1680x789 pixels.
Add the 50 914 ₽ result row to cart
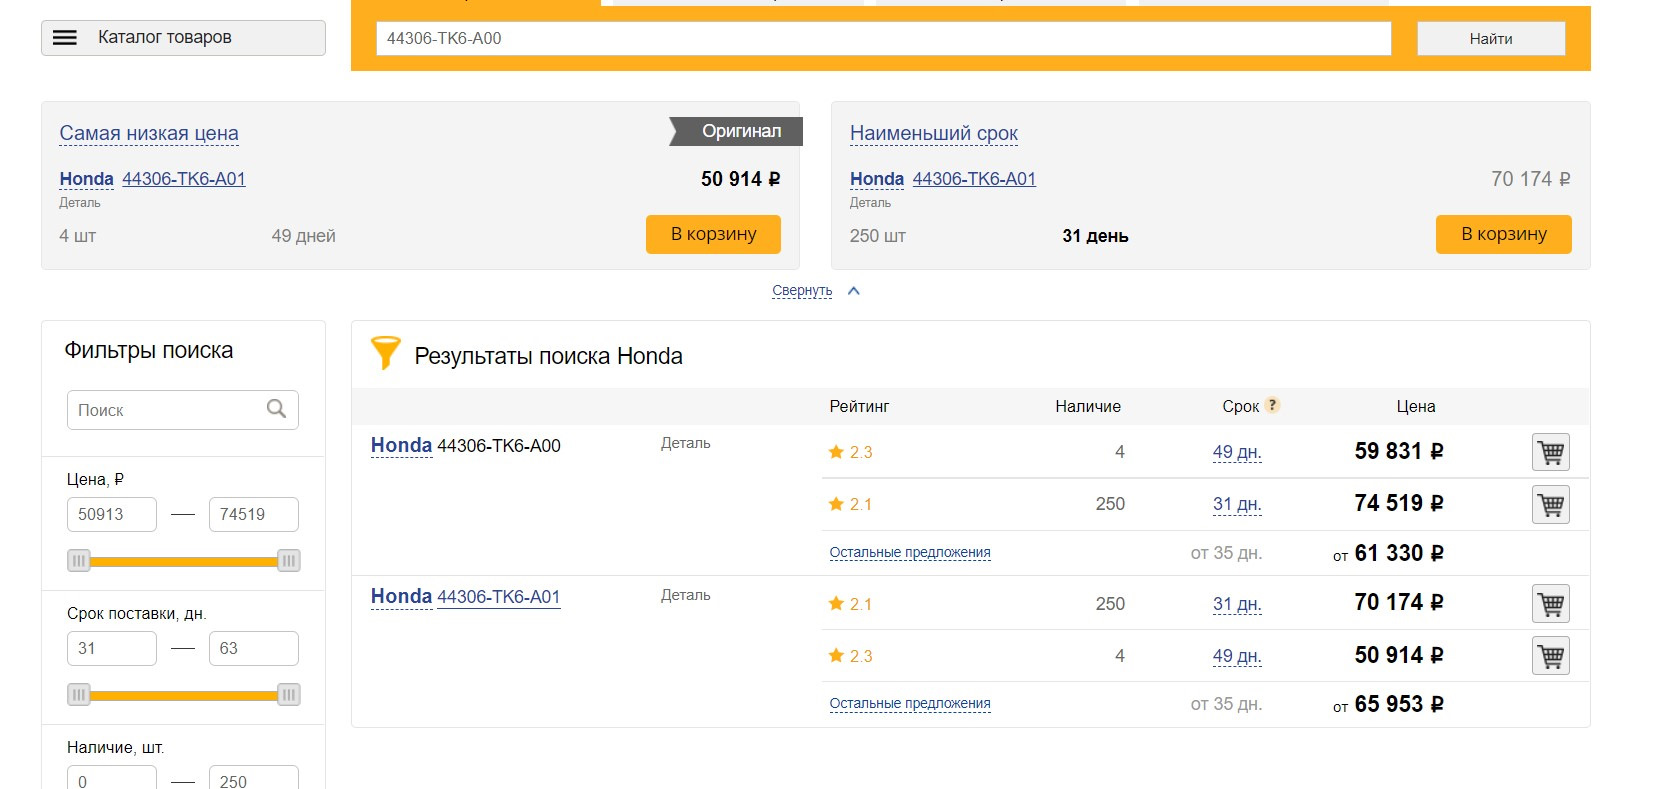click(1551, 656)
